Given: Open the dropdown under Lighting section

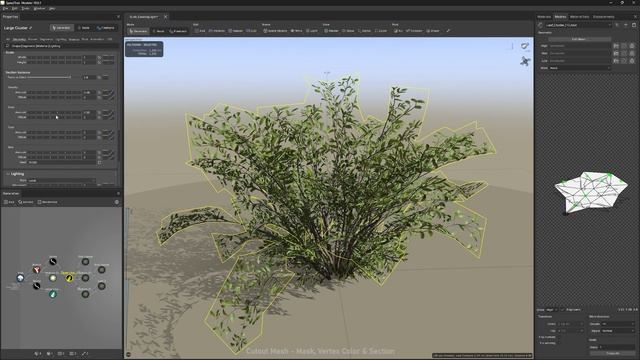Looking at the screenshot, I should (x=62, y=180).
